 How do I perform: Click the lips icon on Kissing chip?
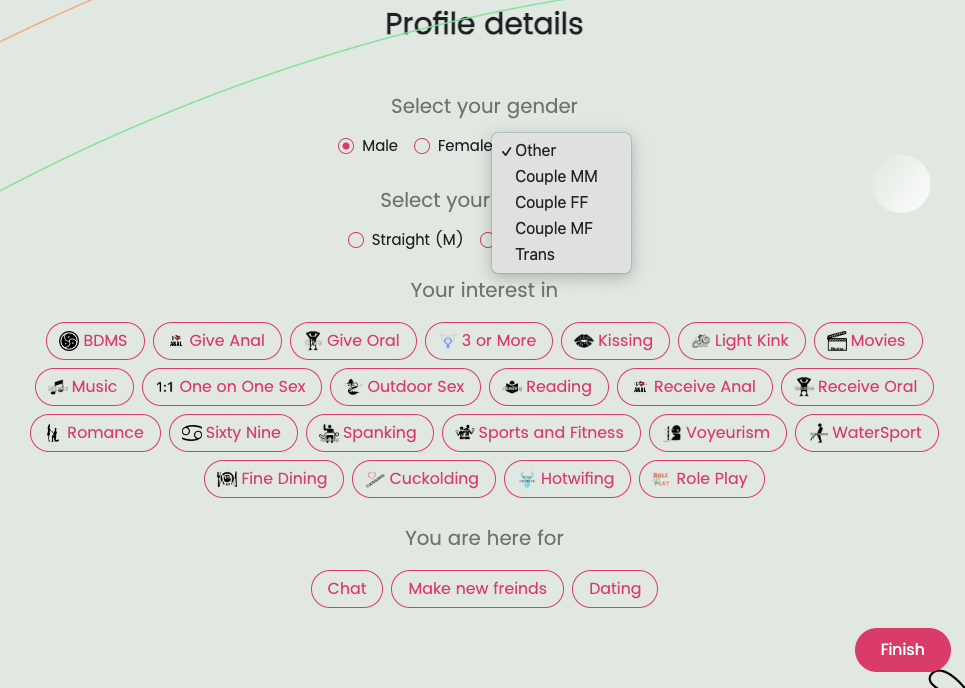click(584, 341)
